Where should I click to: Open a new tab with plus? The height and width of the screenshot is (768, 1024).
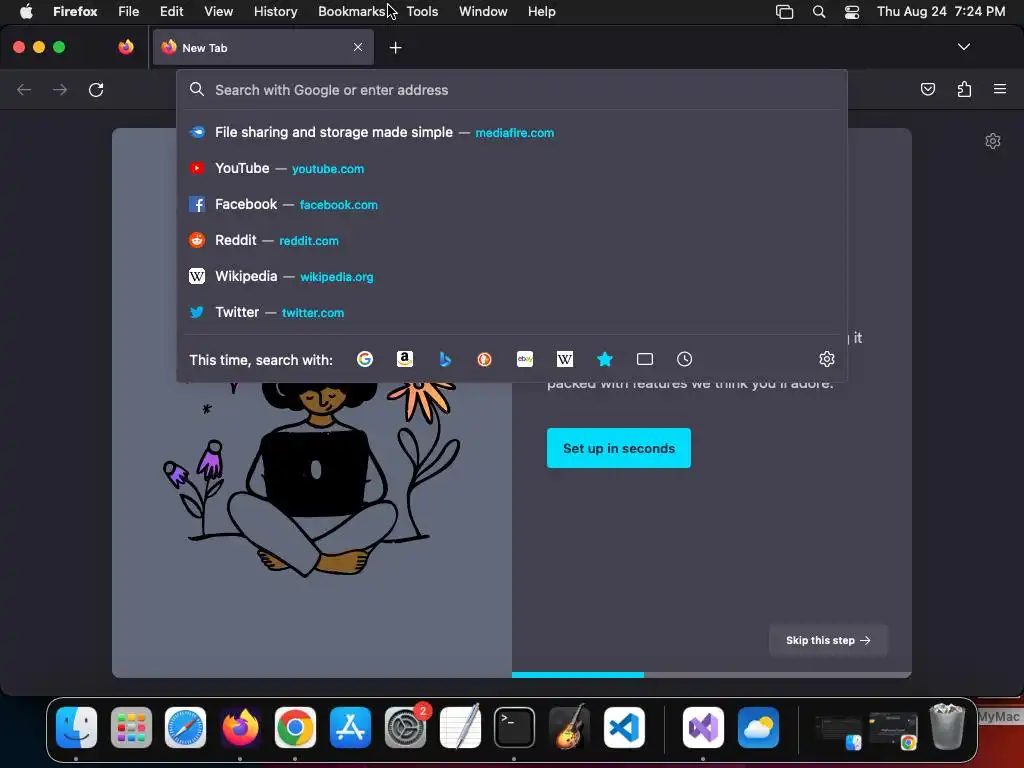click(395, 48)
